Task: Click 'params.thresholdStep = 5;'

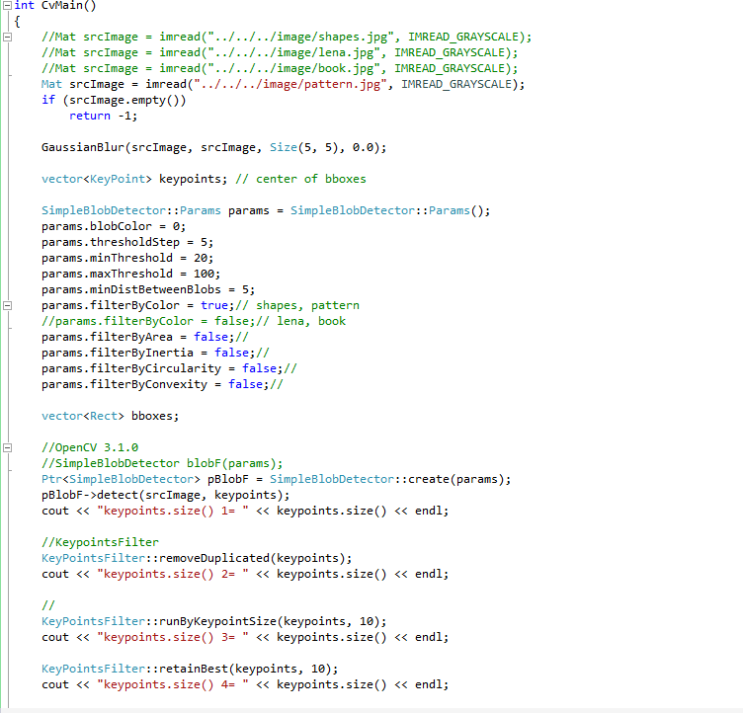Action: [127, 242]
